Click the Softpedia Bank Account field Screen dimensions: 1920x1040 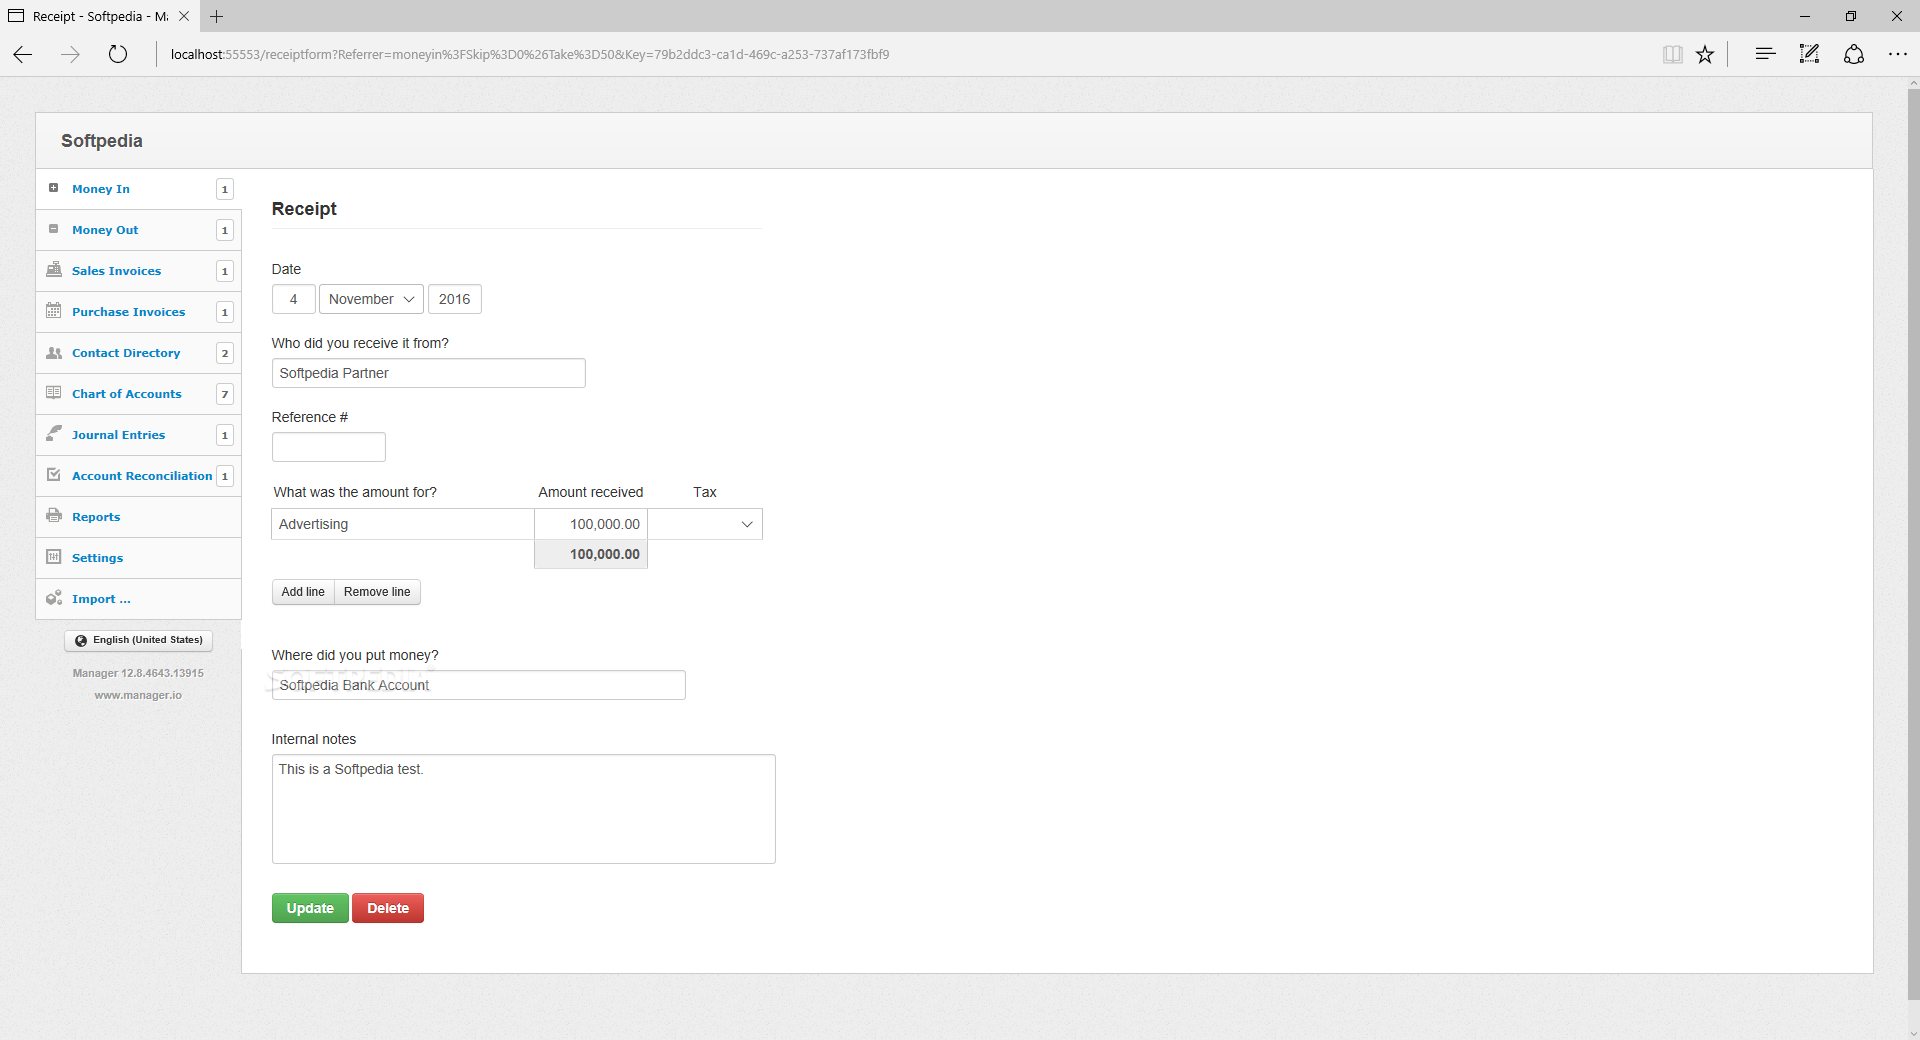[479, 685]
